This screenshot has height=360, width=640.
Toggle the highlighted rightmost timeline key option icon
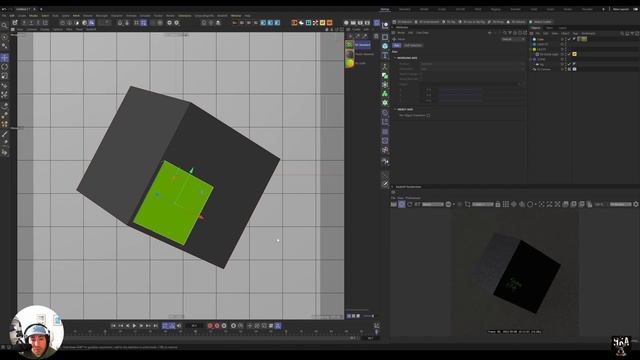tap(278, 326)
